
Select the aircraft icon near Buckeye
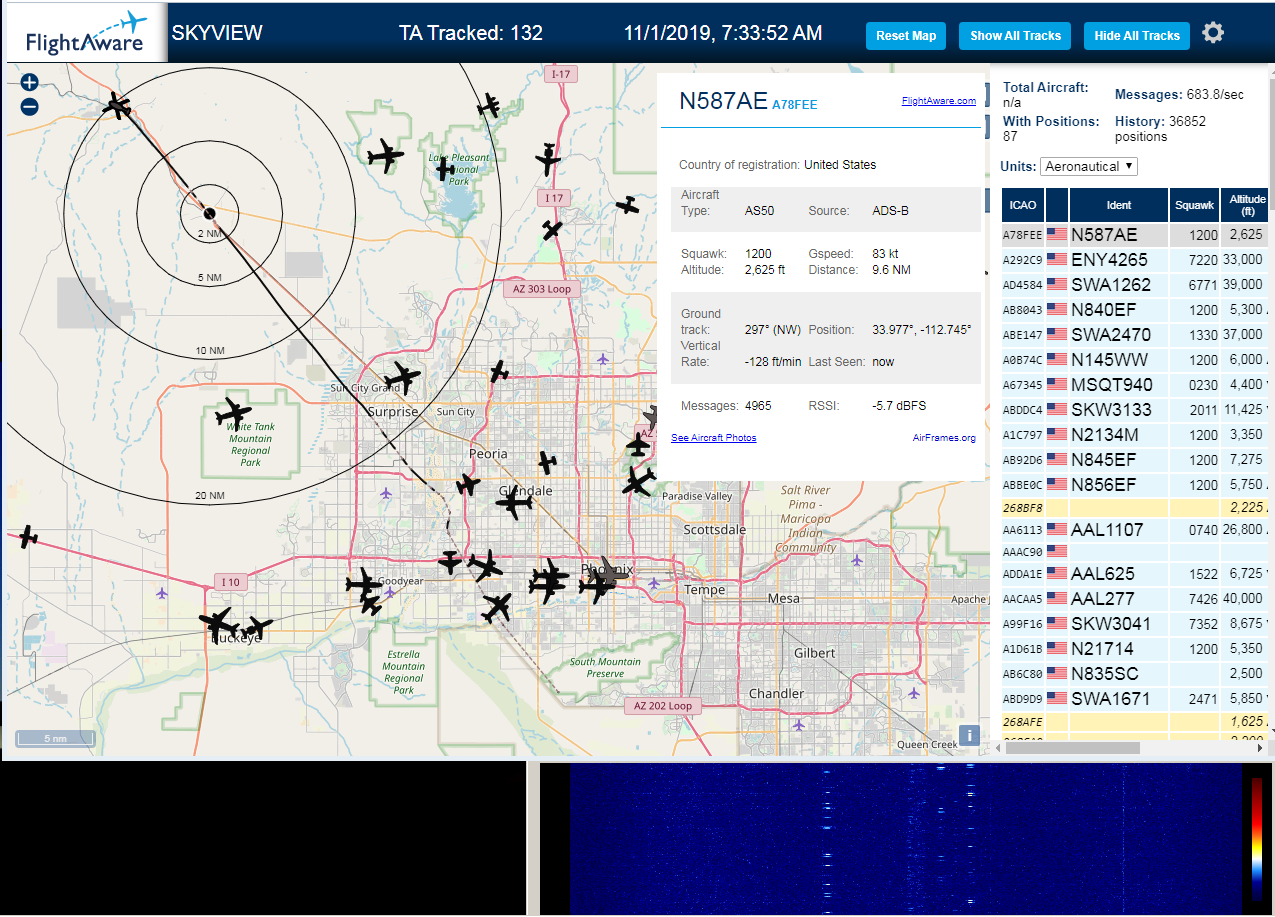pyautogui.click(x=219, y=623)
